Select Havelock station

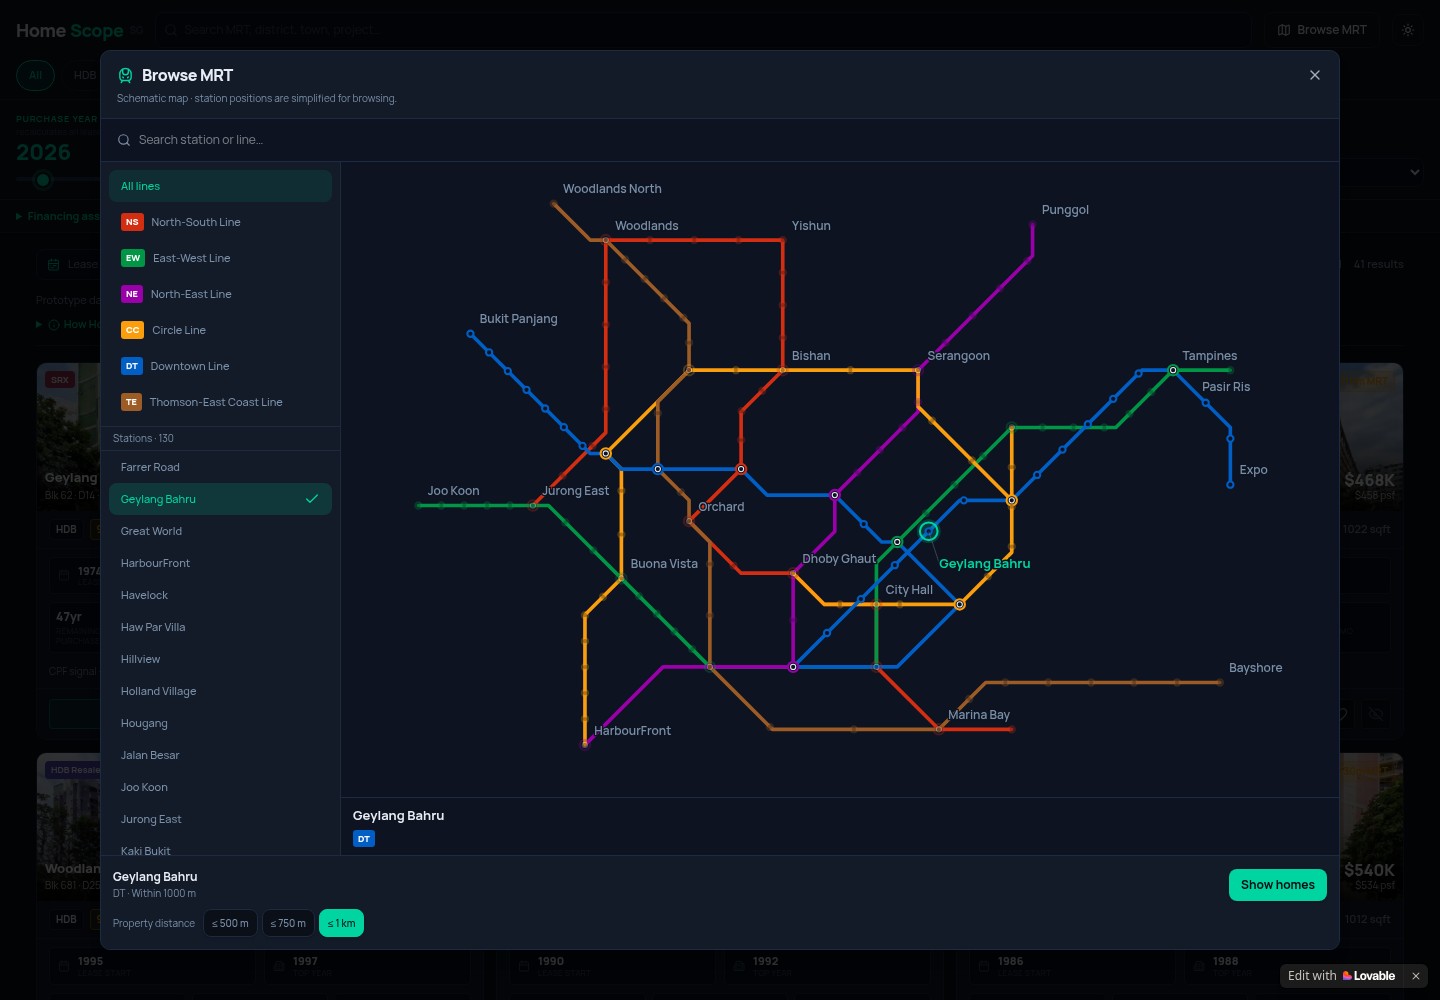[220, 595]
